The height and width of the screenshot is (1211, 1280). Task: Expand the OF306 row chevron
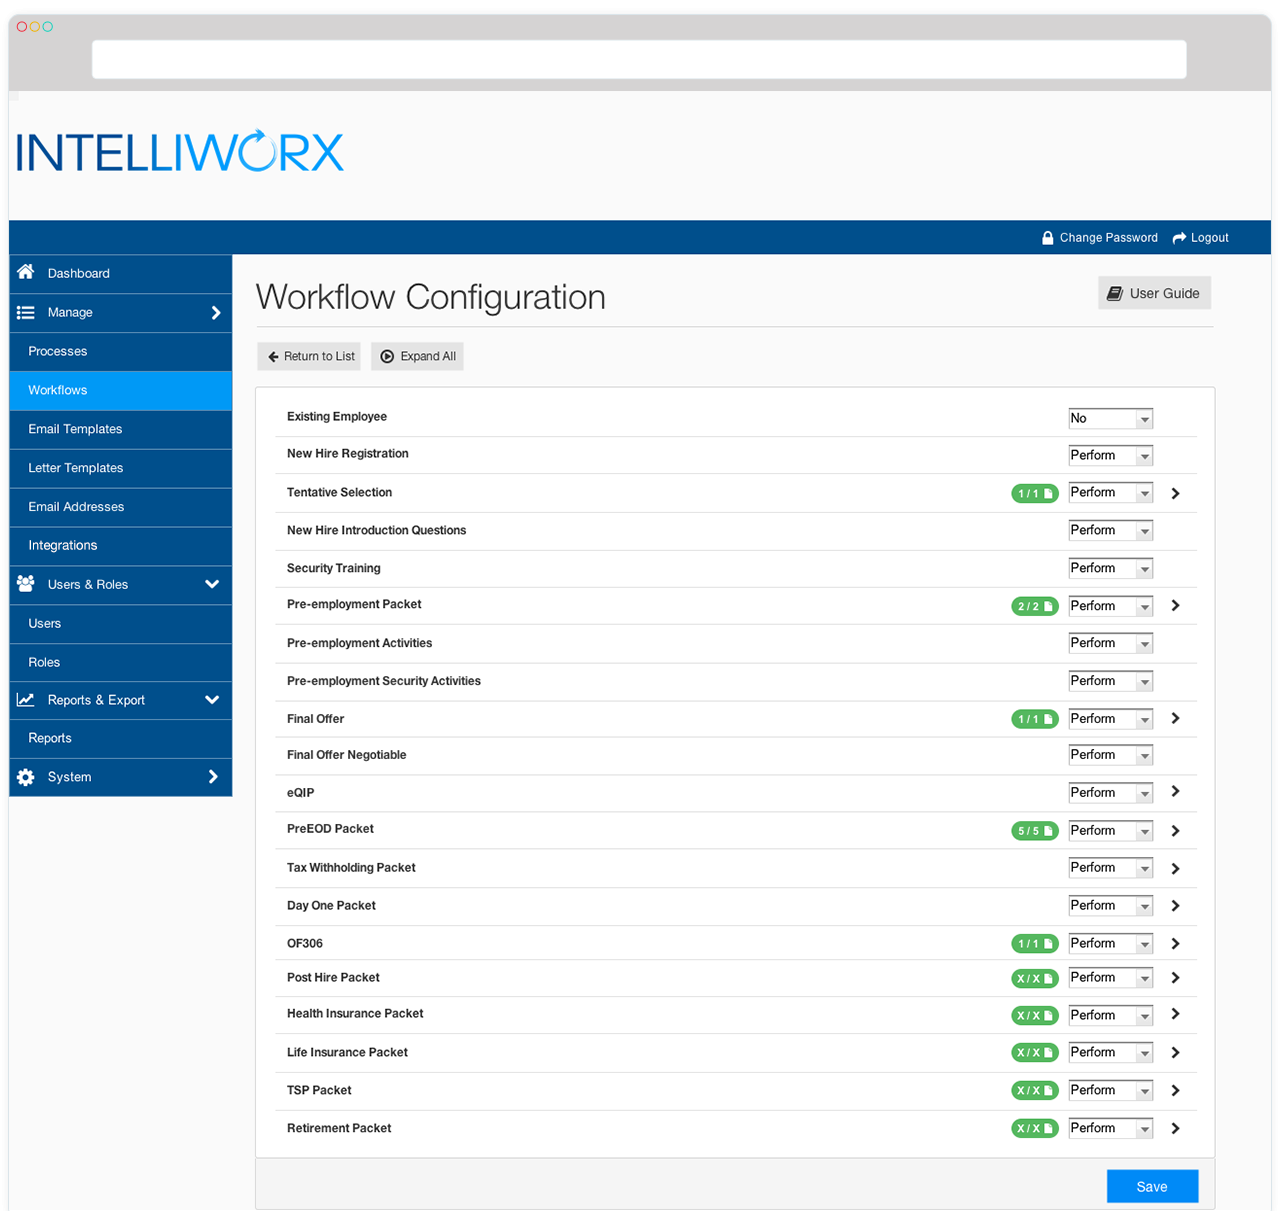pos(1176,944)
